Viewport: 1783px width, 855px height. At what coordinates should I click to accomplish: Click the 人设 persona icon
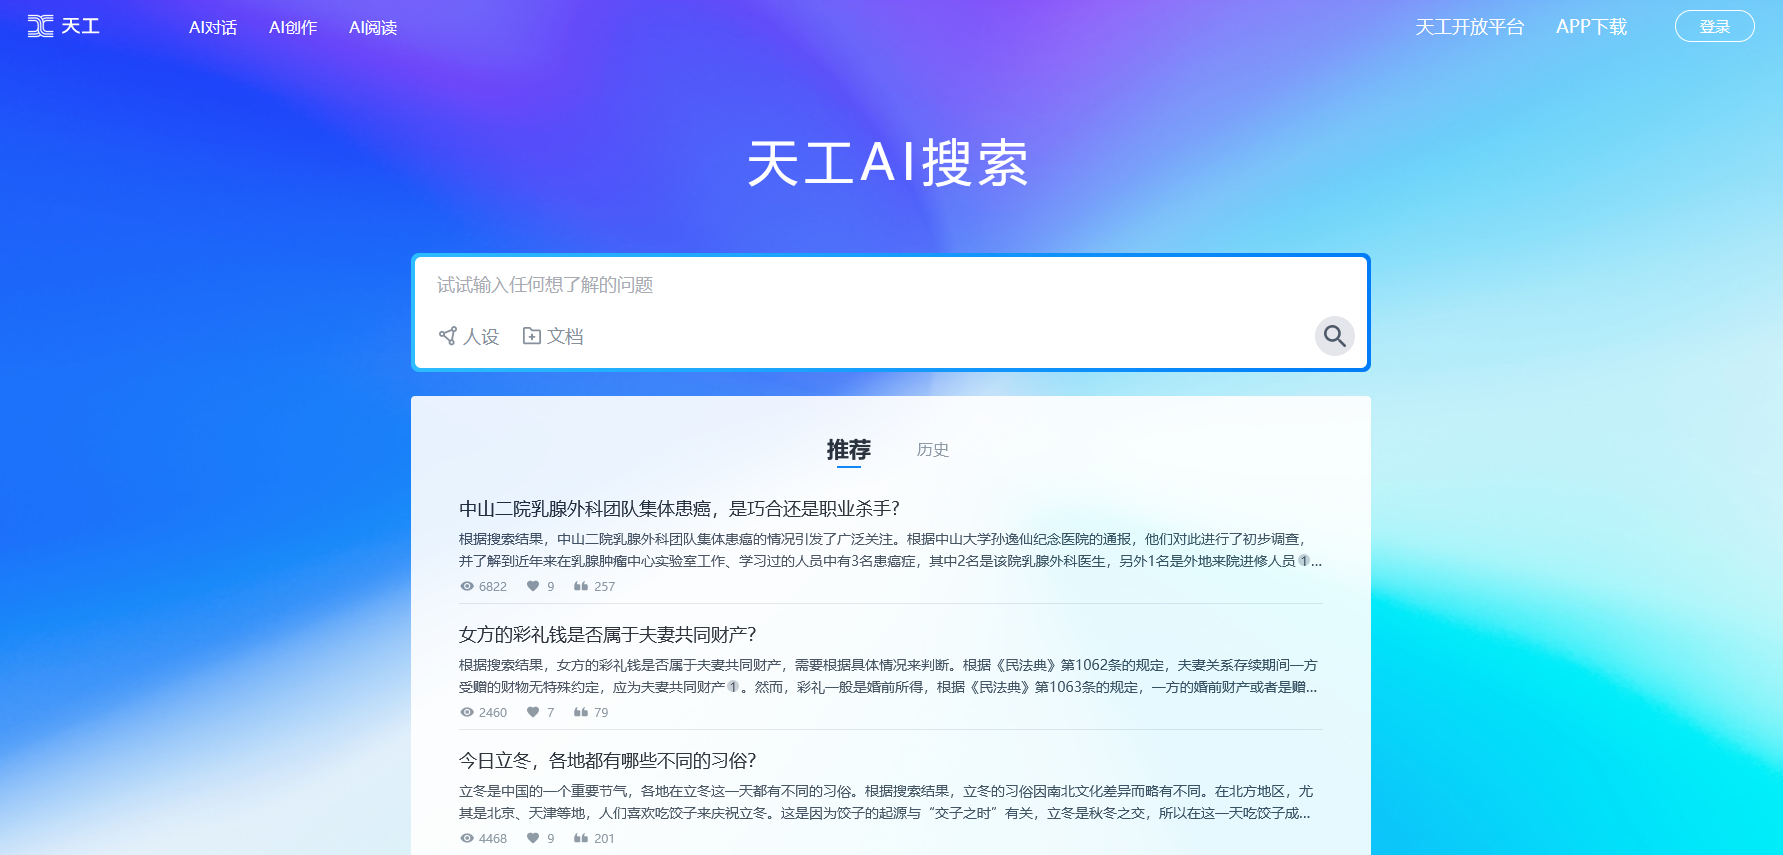(448, 336)
